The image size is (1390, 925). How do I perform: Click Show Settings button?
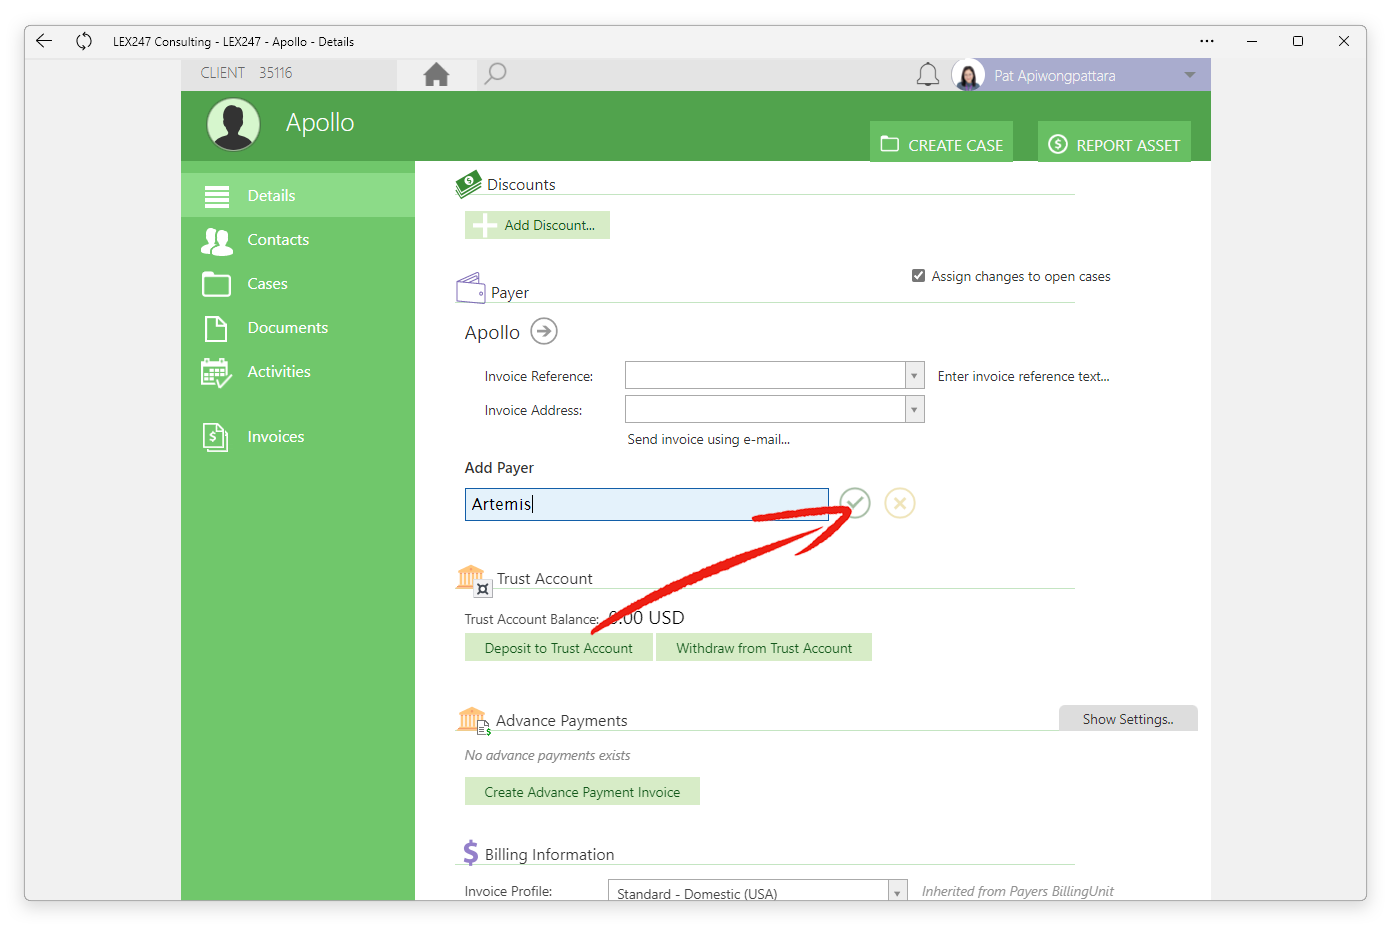pos(1128,718)
